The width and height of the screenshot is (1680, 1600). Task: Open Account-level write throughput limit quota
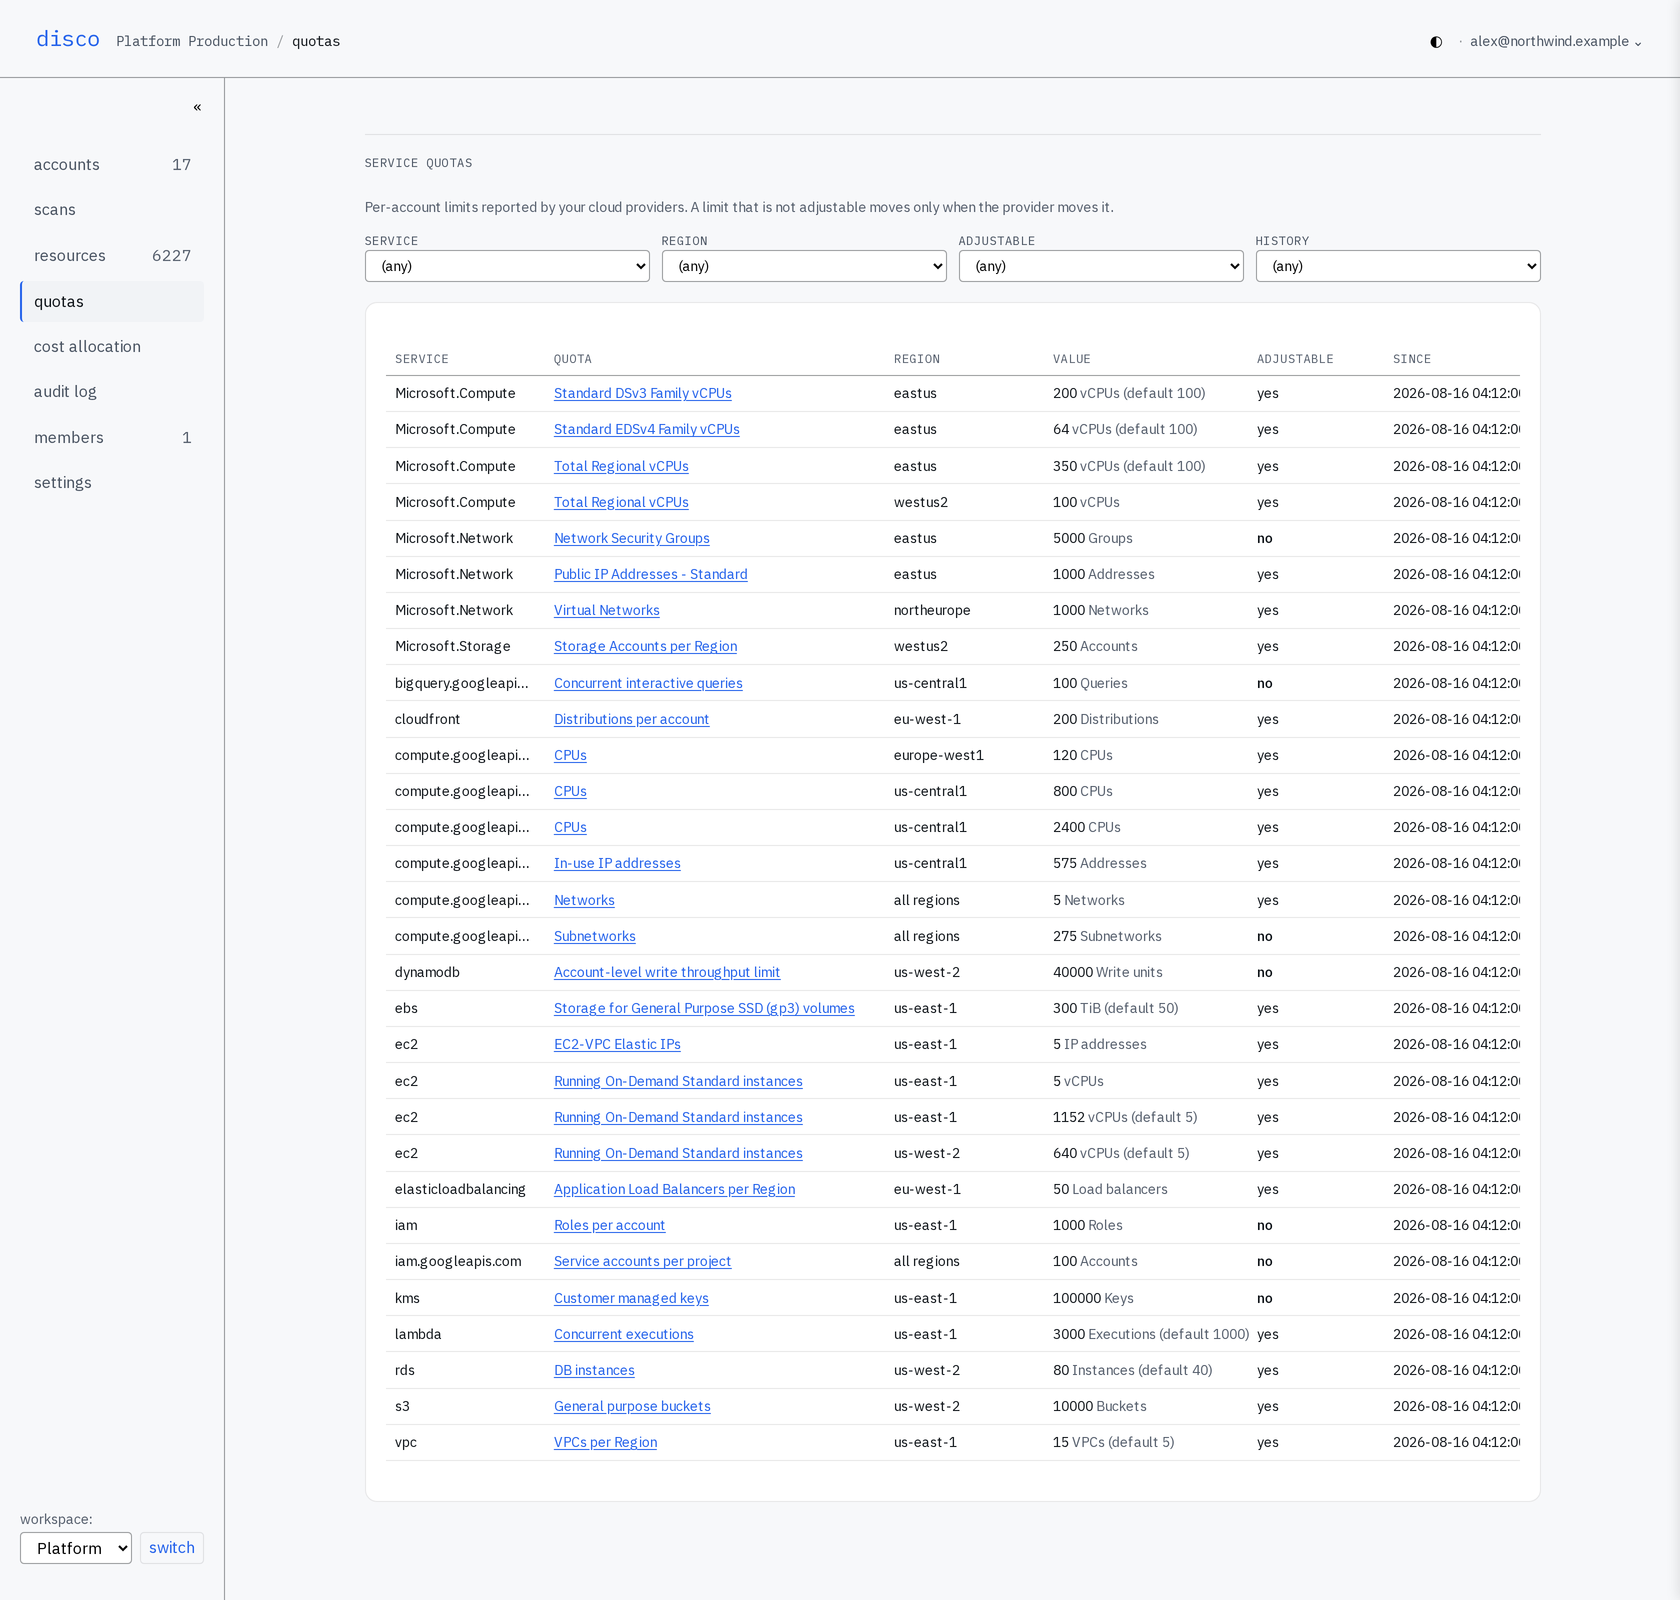pyautogui.click(x=667, y=973)
